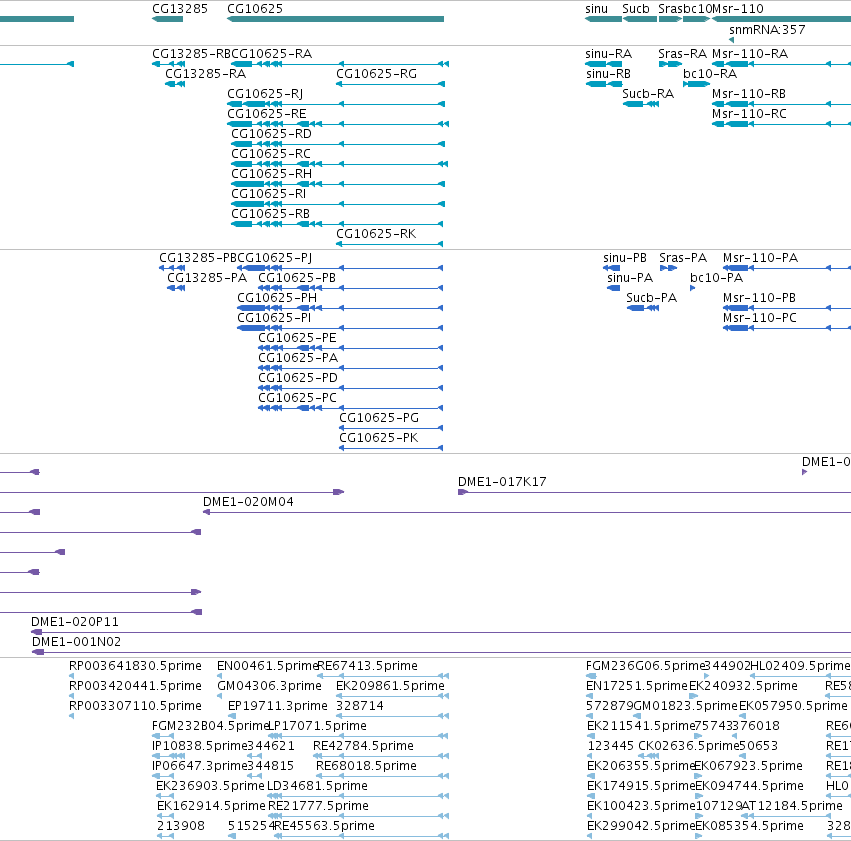
Task: Select the Msr-110-PA protein label
Action: [760, 258]
